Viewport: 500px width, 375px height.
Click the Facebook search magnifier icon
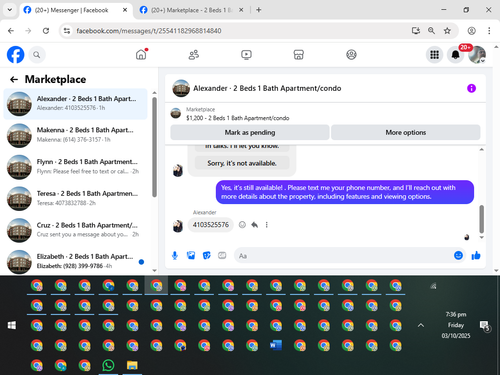pyautogui.click(x=37, y=55)
